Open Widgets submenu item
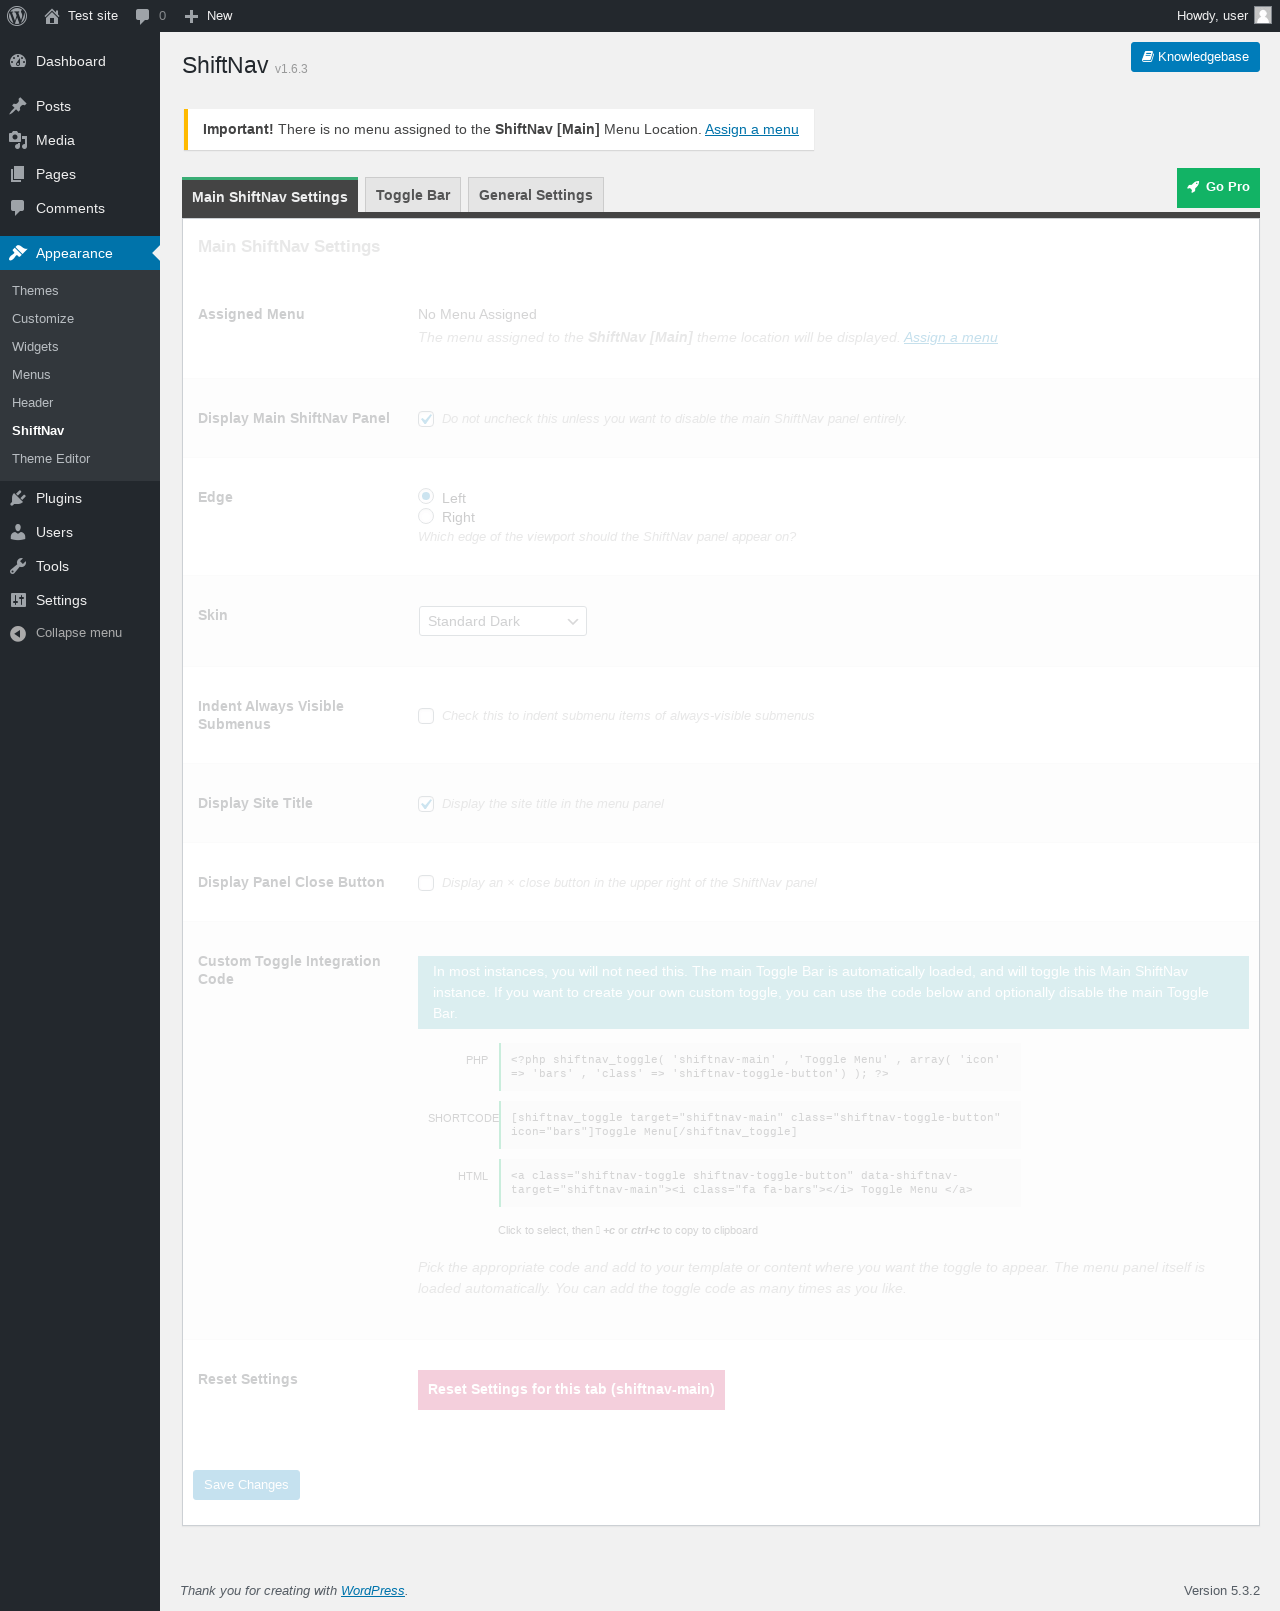 pyautogui.click(x=35, y=347)
